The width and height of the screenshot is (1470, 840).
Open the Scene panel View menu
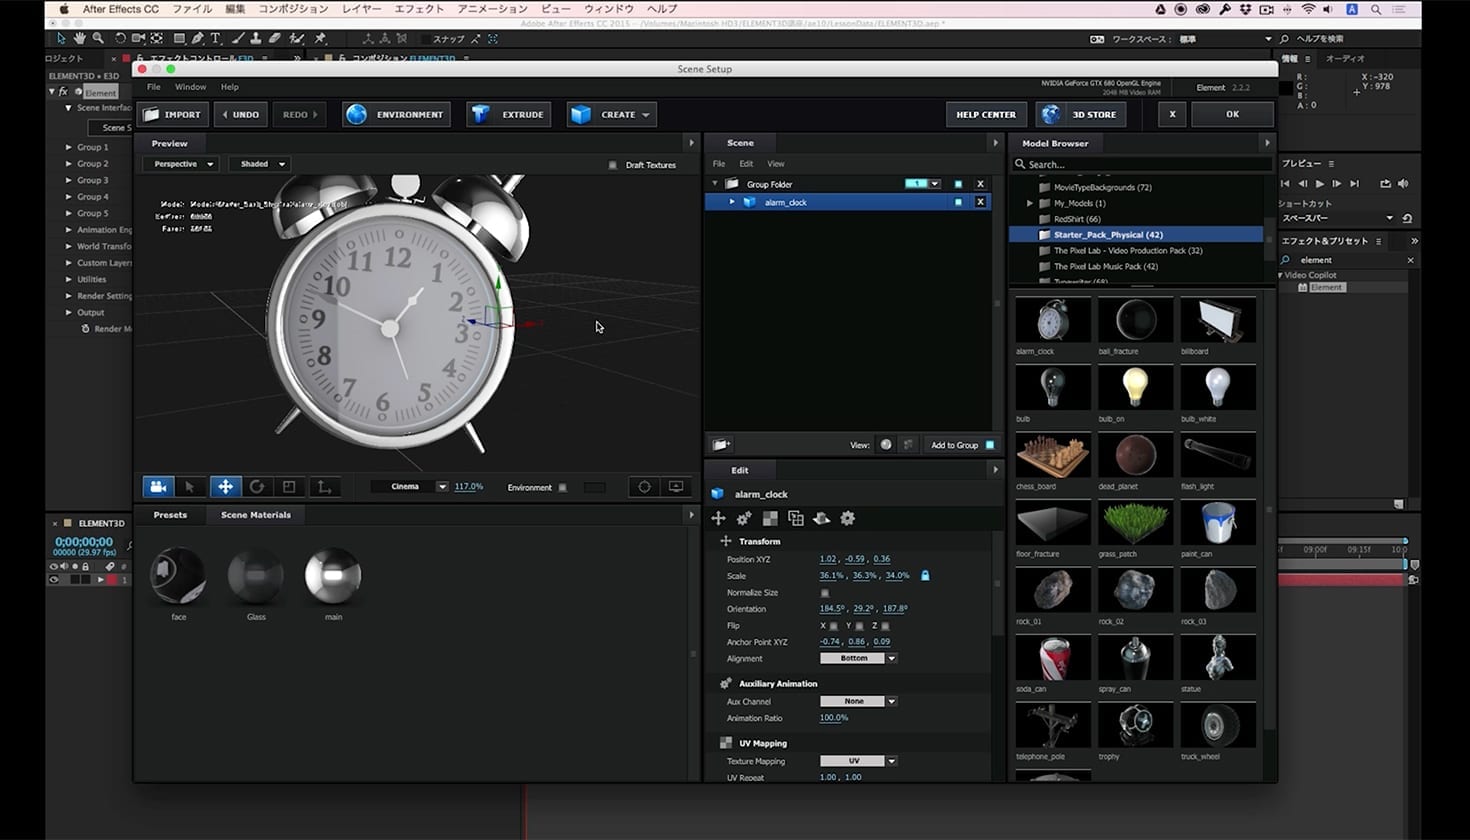pyautogui.click(x=776, y=164)
